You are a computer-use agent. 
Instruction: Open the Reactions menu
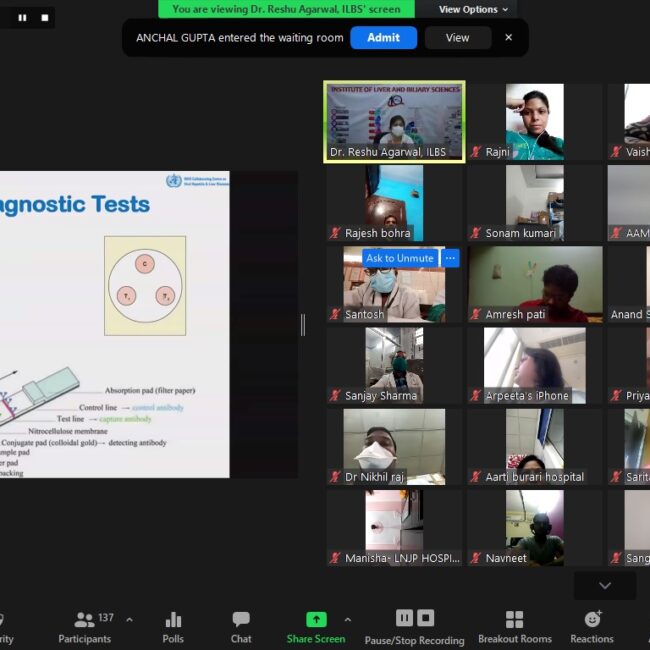(x=592, y=627)
